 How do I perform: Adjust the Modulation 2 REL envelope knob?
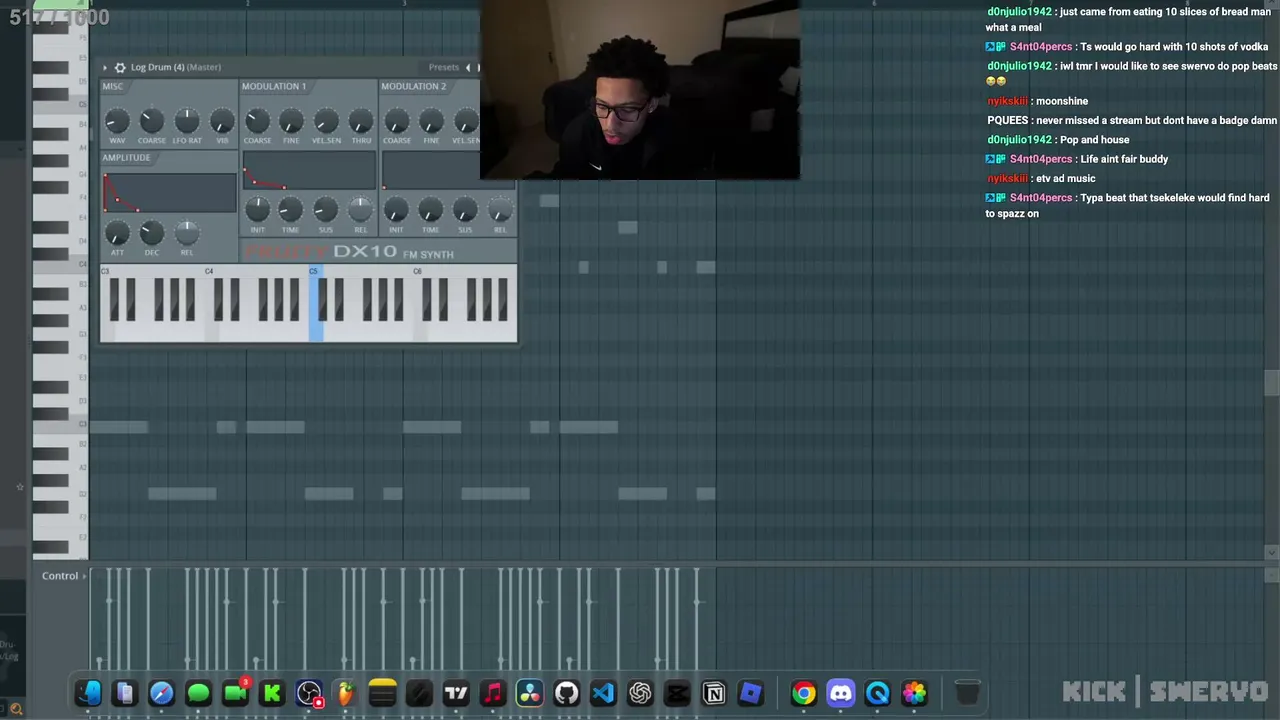[500, 209]
